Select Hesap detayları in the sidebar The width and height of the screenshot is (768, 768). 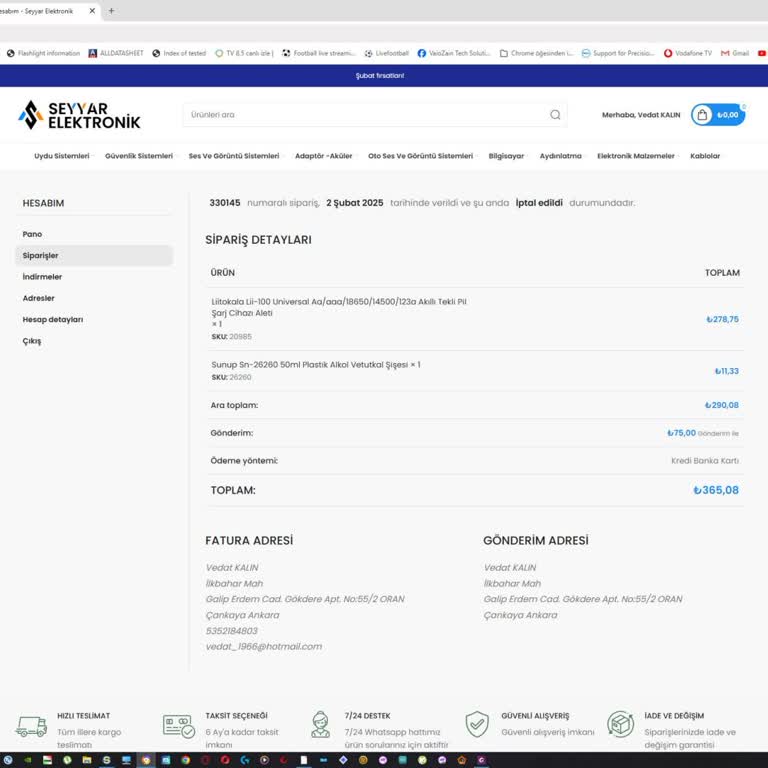[53, 320]
